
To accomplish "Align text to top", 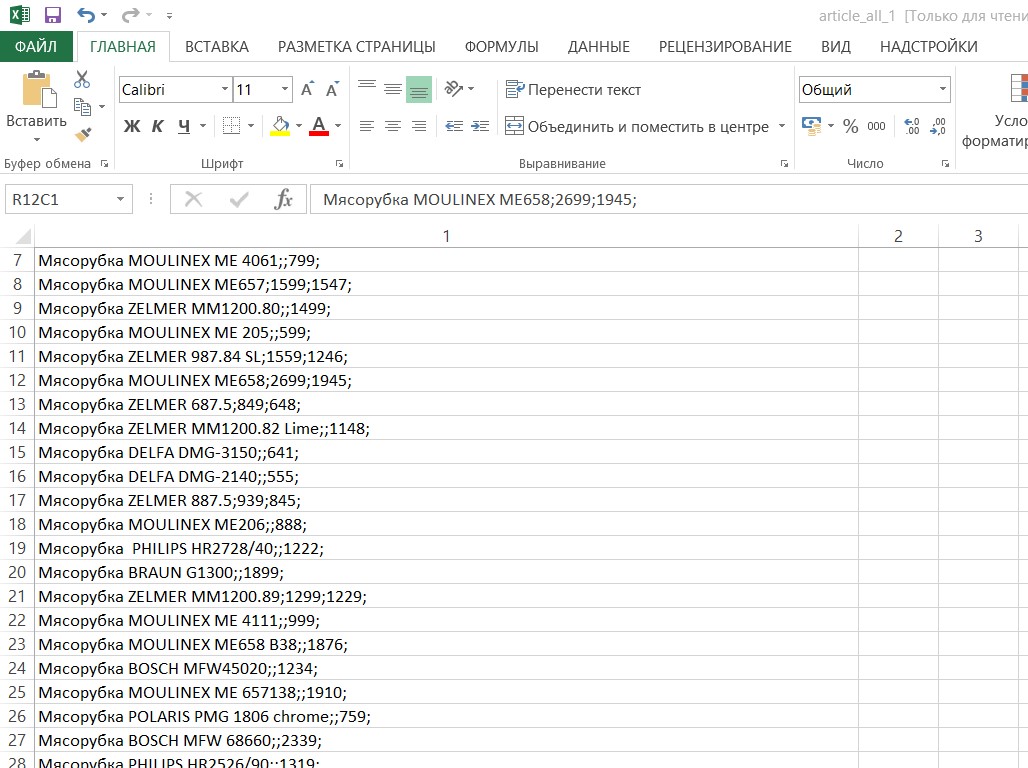I will pos(367,87).
